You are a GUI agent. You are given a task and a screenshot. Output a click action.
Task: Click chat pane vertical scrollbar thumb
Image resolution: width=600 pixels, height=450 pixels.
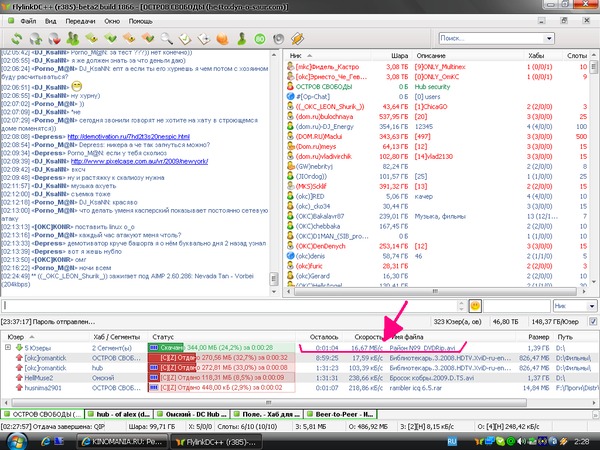pyautogui.click(x=274, y=278)
